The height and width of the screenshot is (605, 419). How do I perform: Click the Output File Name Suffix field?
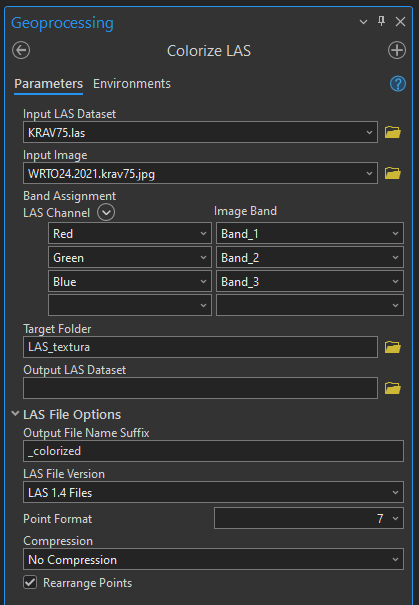pos(213,451)
